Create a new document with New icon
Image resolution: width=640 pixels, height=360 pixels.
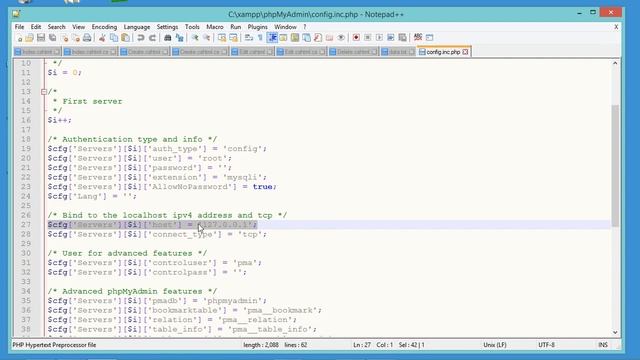tap(19, 38)
